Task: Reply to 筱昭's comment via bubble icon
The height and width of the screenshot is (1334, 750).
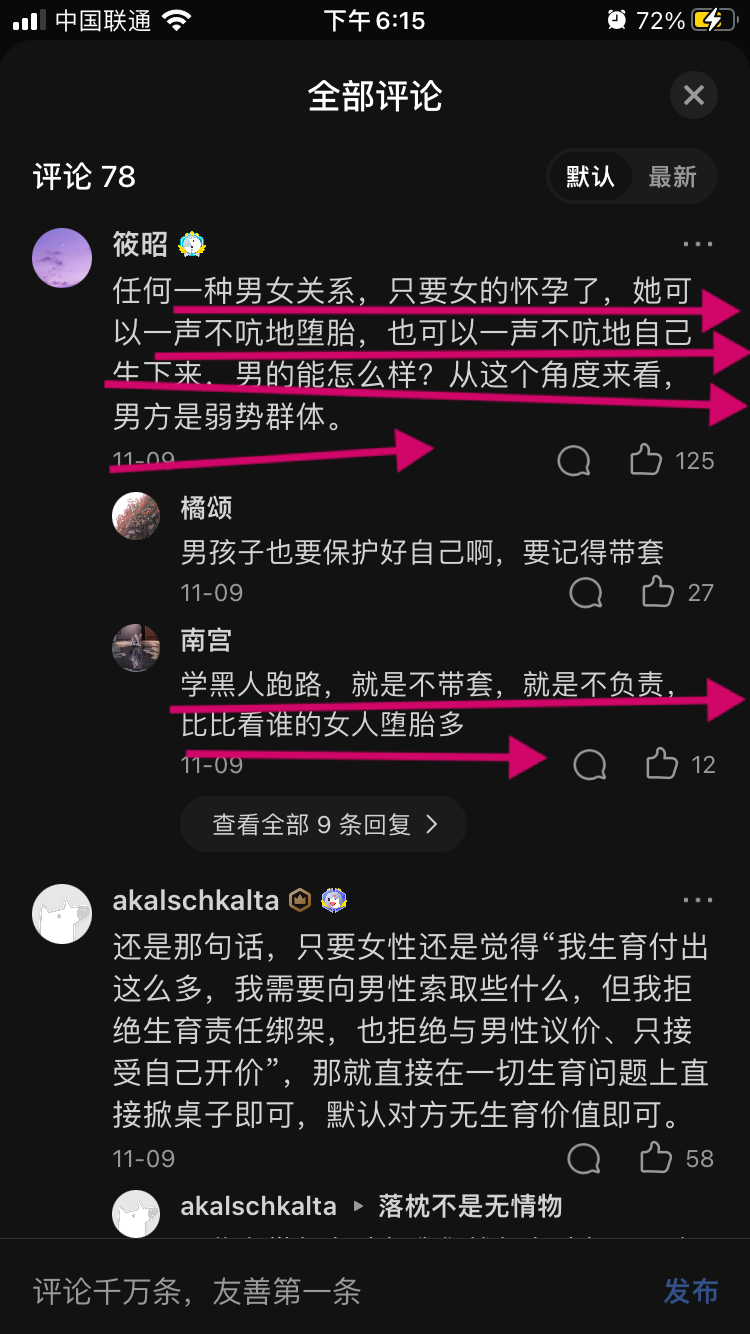Action: click(574, 461)
